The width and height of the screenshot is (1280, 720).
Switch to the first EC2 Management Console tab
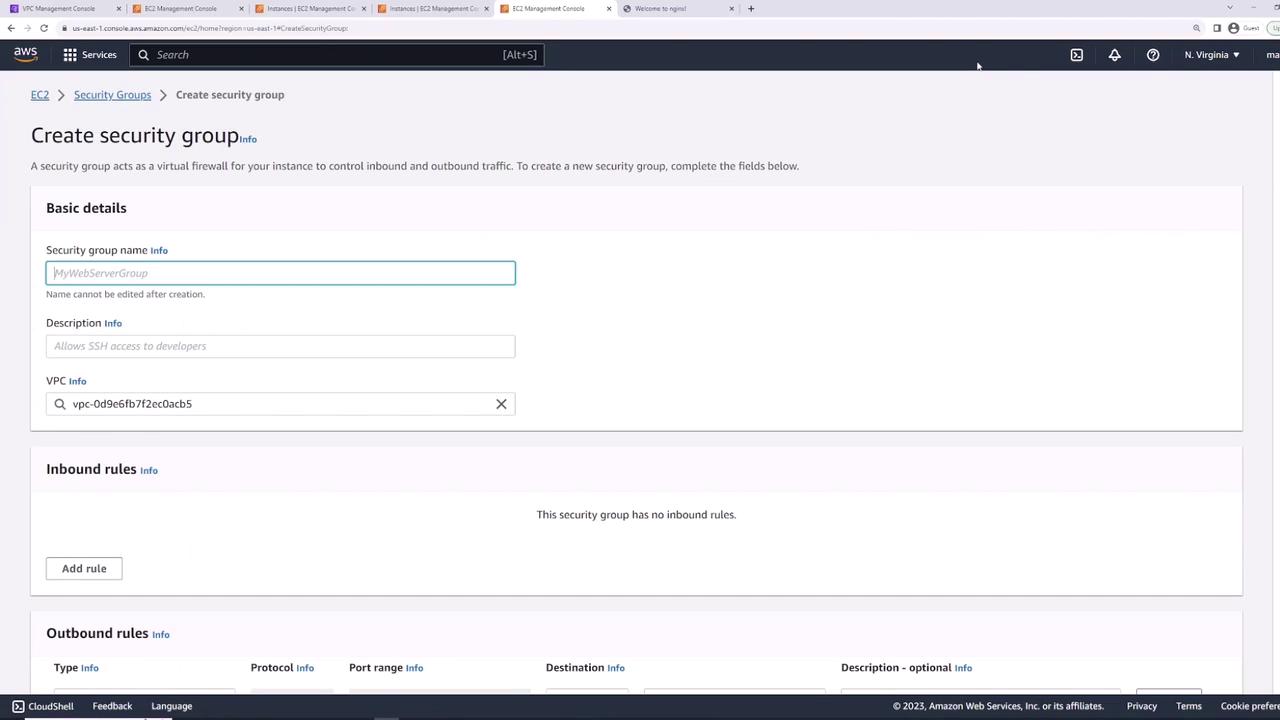181,9
